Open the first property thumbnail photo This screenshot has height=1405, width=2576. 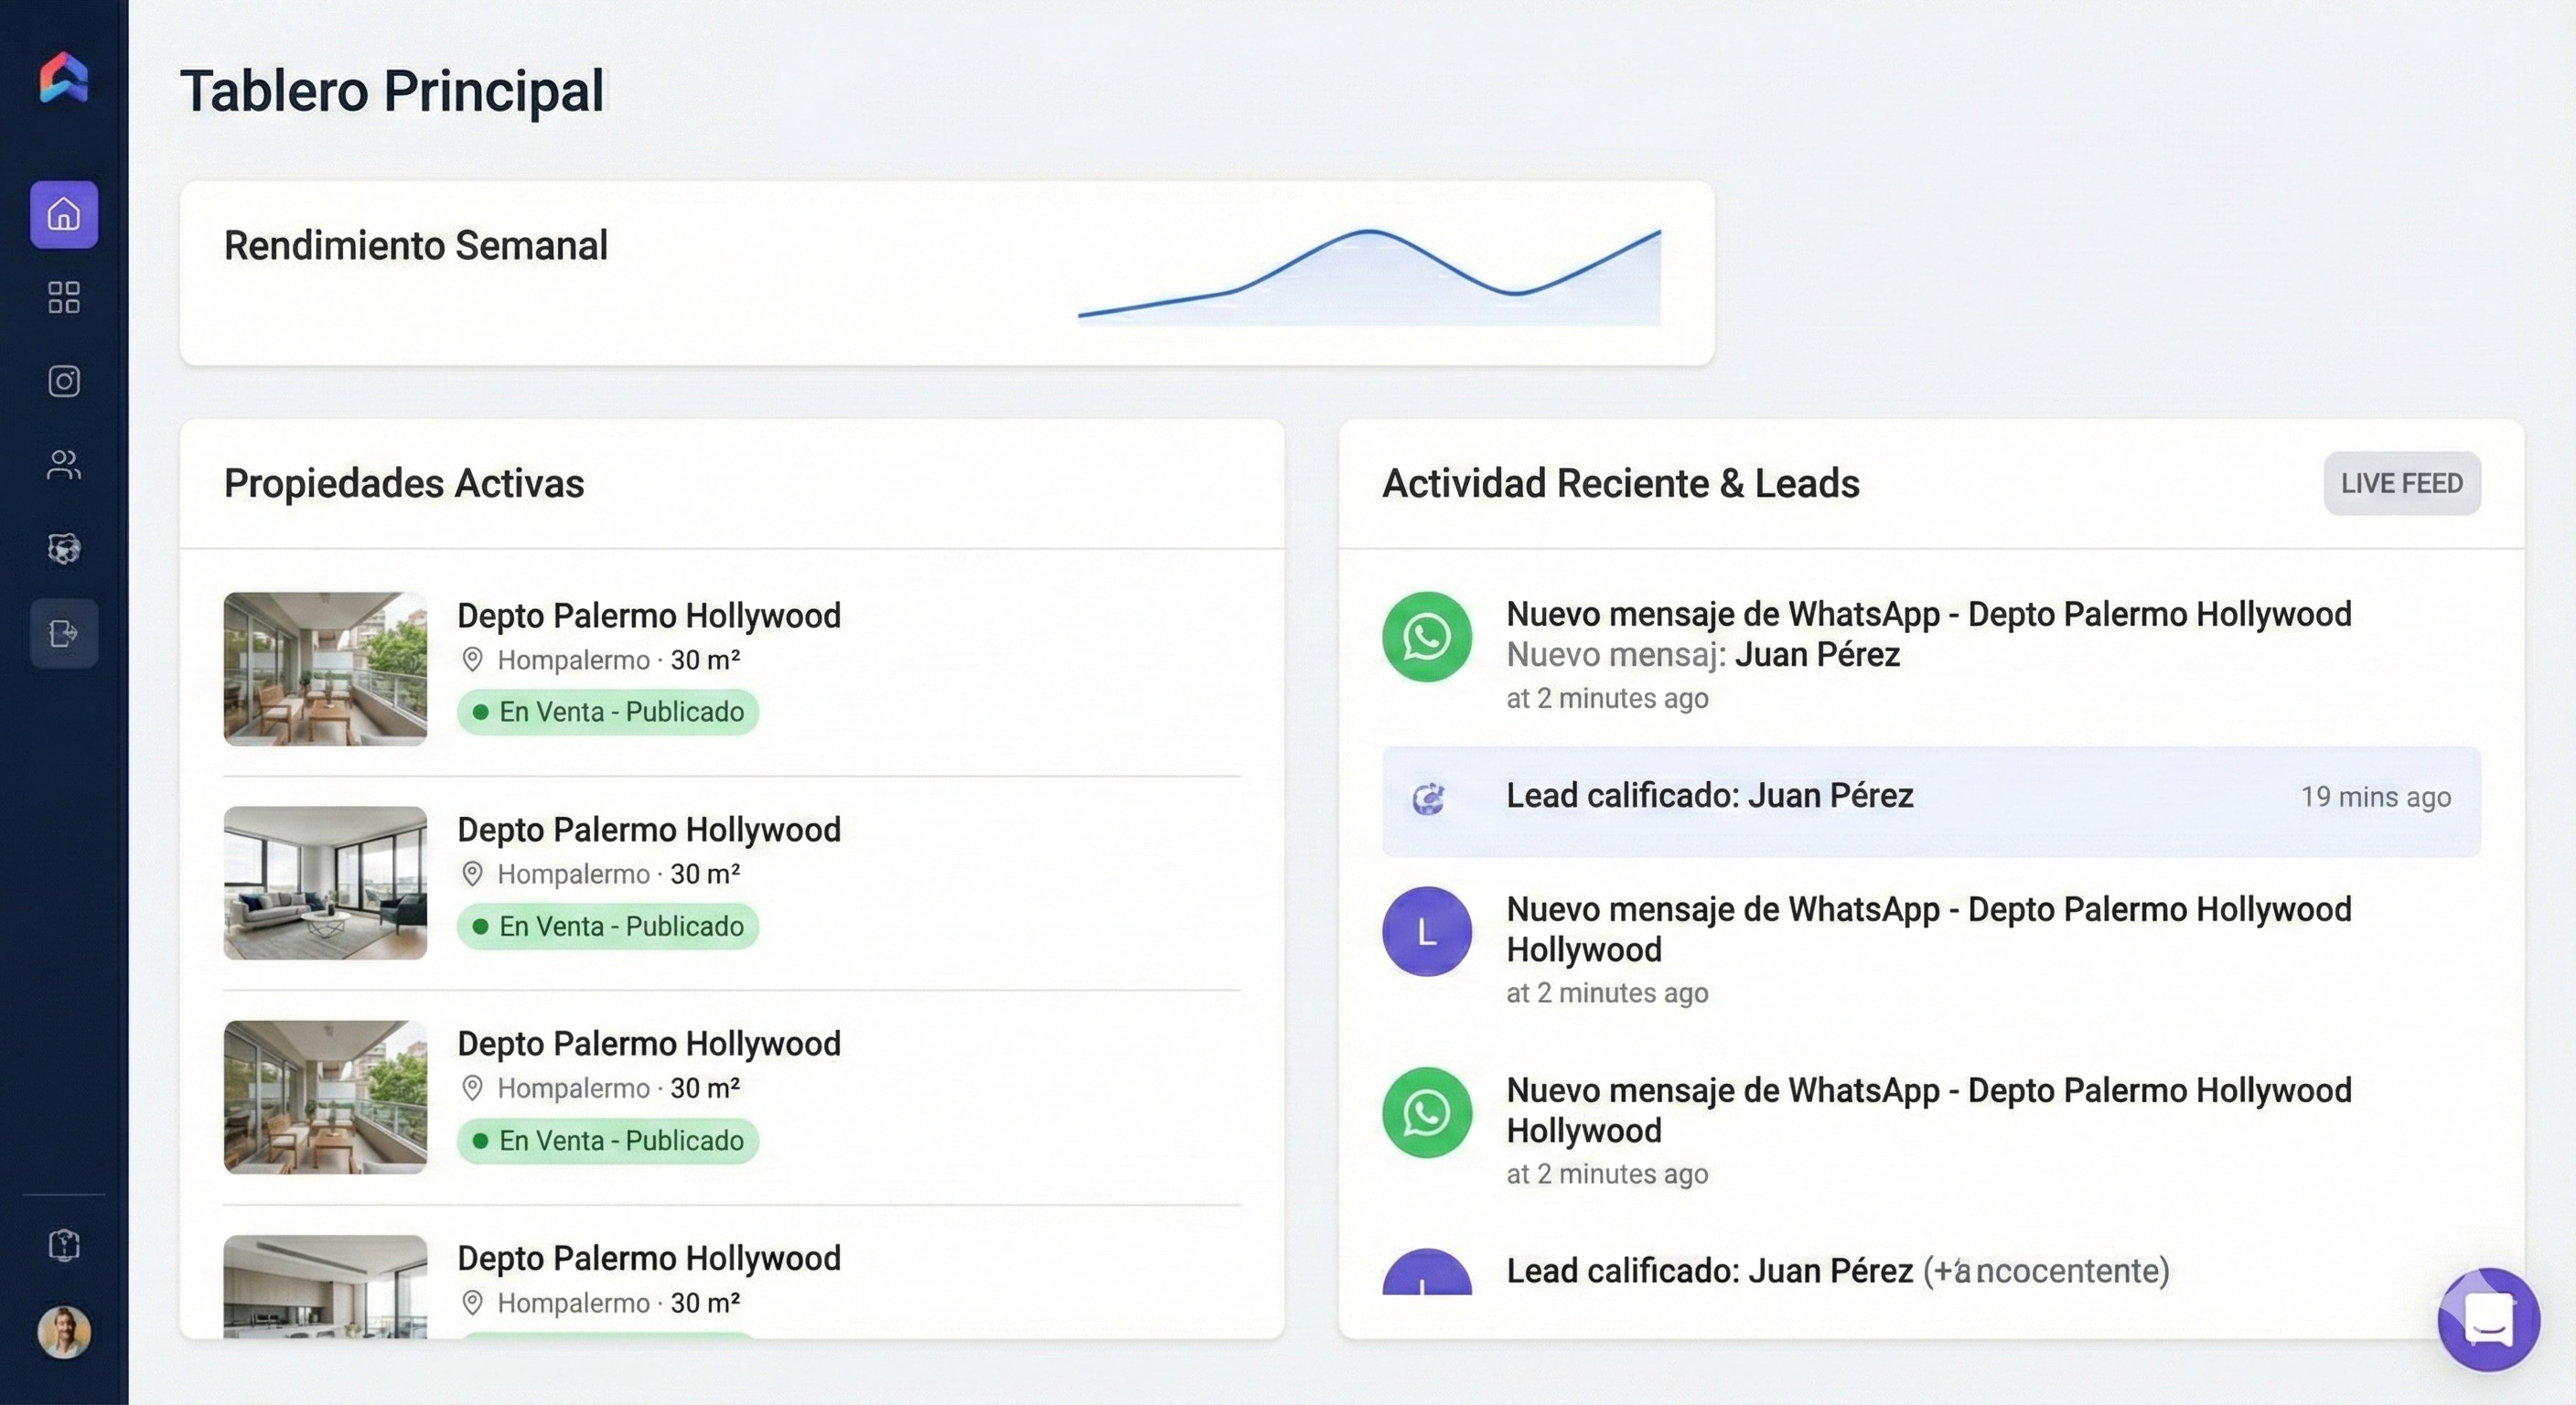(x=324, y=669)
